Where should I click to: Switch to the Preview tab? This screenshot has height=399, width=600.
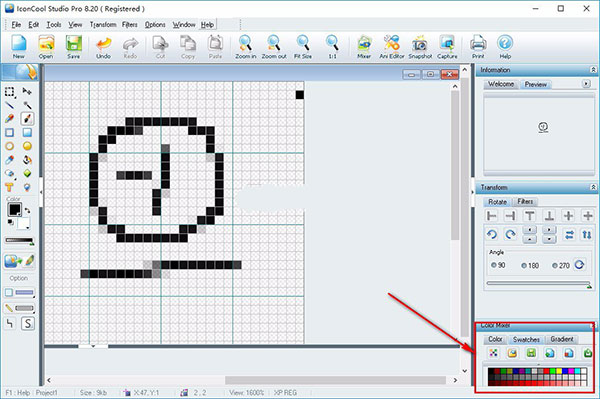click(x=535, y=84)
